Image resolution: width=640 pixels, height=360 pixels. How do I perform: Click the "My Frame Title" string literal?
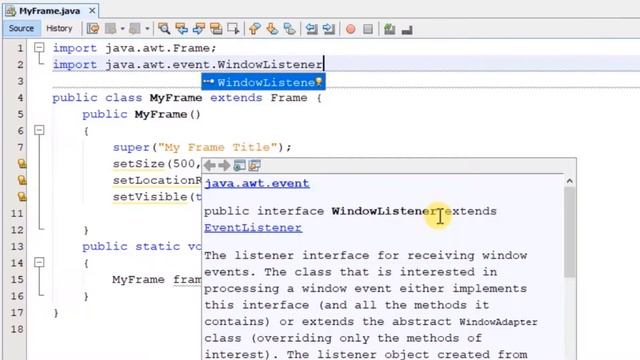(218, 147)
